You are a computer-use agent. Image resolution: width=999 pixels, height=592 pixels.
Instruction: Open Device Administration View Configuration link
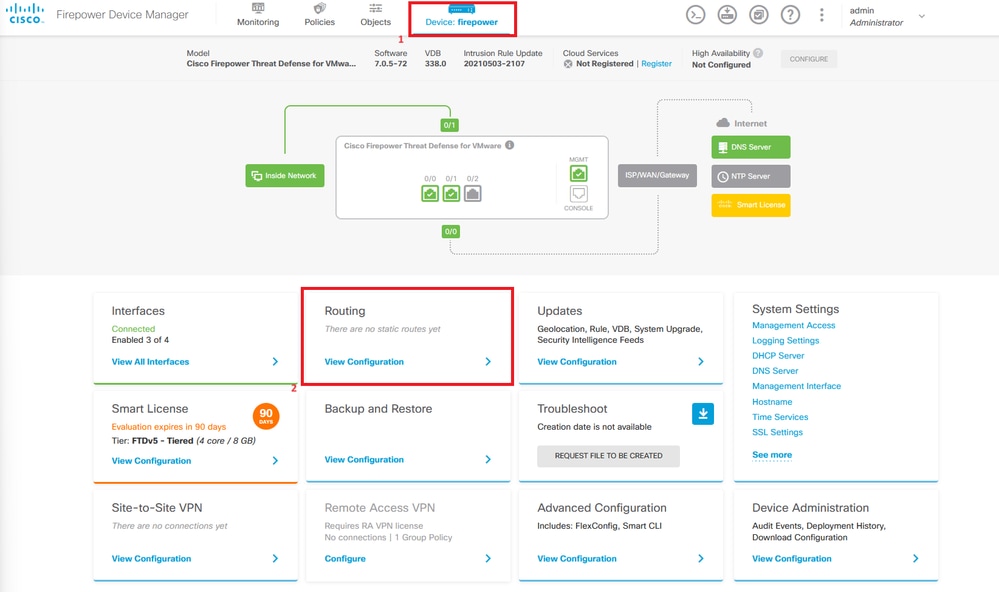pos(791,558)
